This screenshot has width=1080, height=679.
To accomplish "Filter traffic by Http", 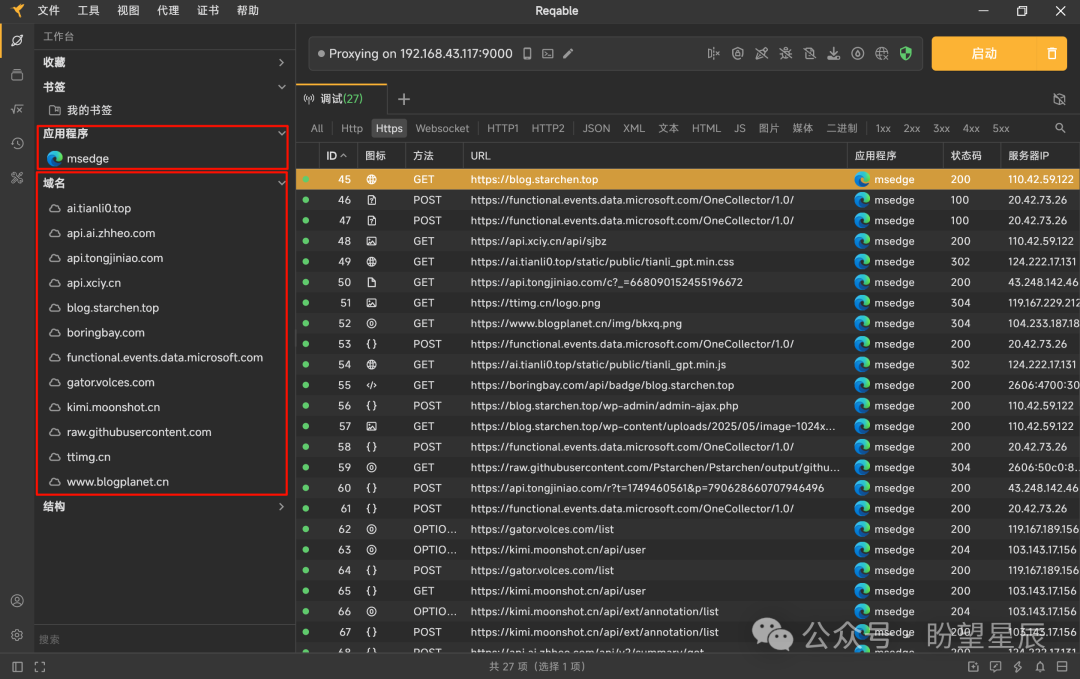I will (x=352, y=128).
